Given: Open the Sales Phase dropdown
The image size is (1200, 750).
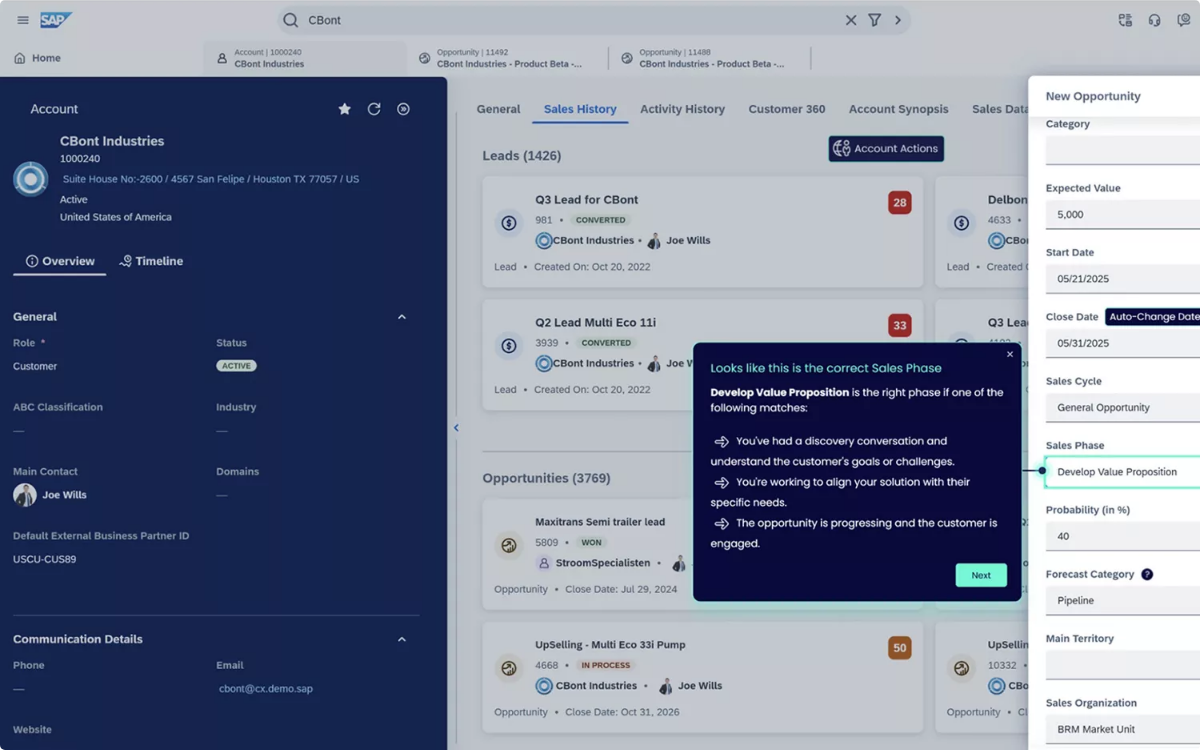Looking at the screenshot, I should 1122,472.
